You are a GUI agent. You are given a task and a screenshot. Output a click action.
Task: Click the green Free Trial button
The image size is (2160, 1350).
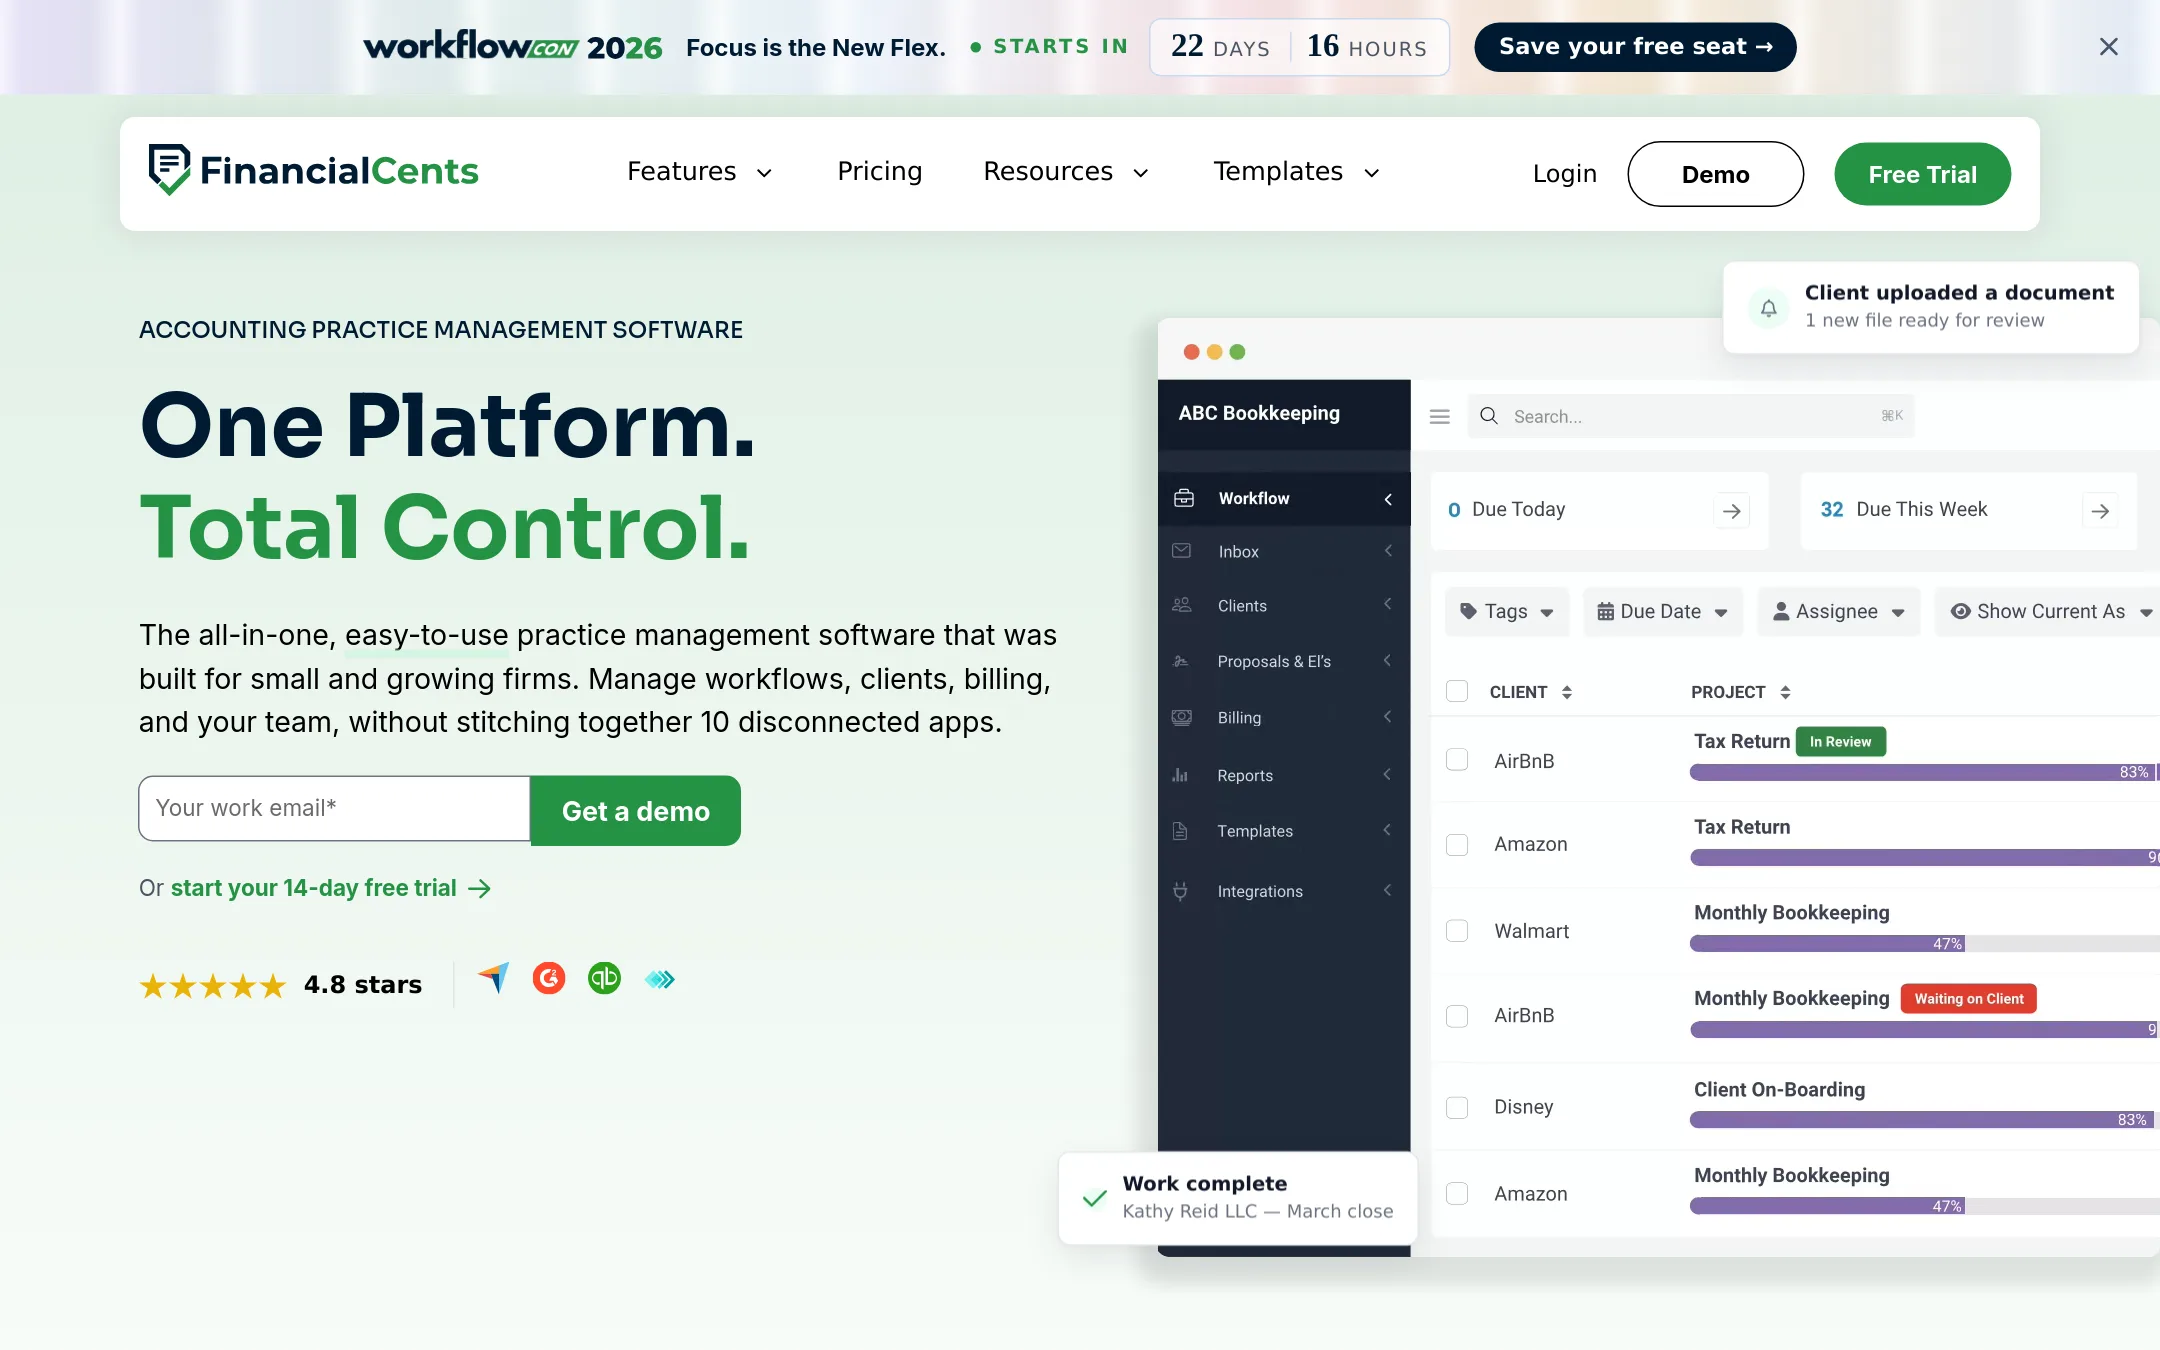point(1922,174)
